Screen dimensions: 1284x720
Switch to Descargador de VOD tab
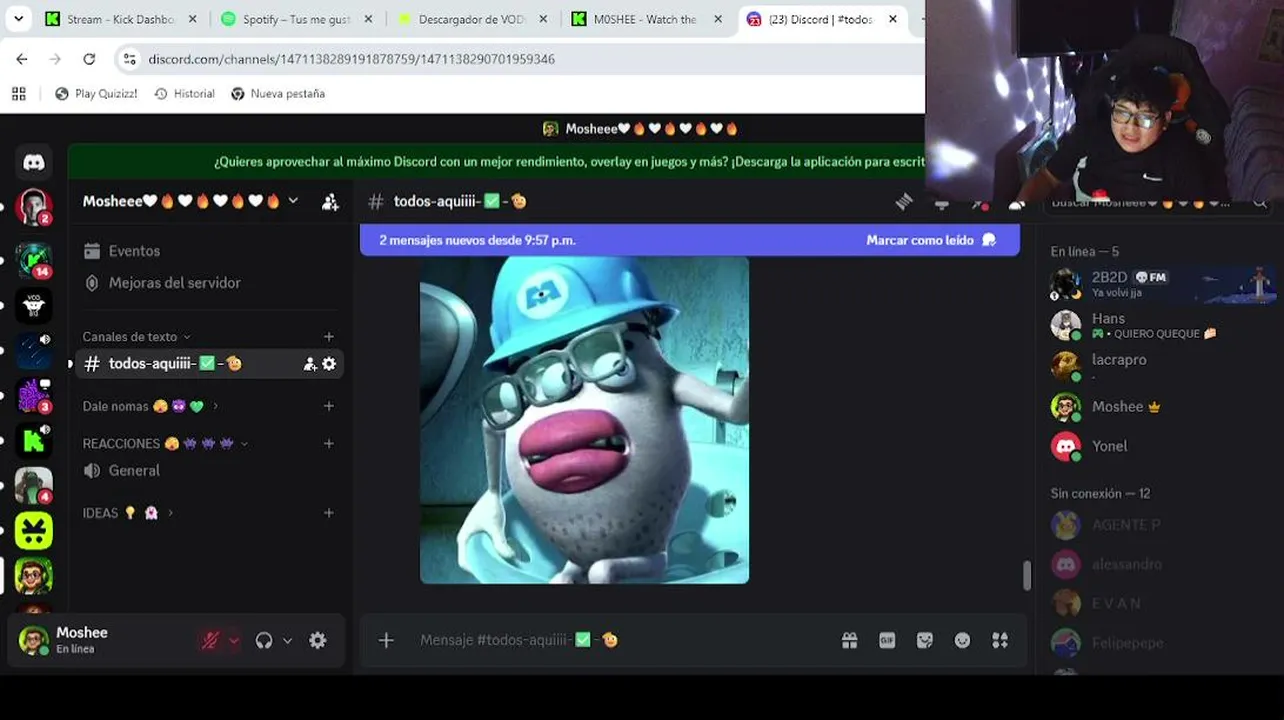473,19
